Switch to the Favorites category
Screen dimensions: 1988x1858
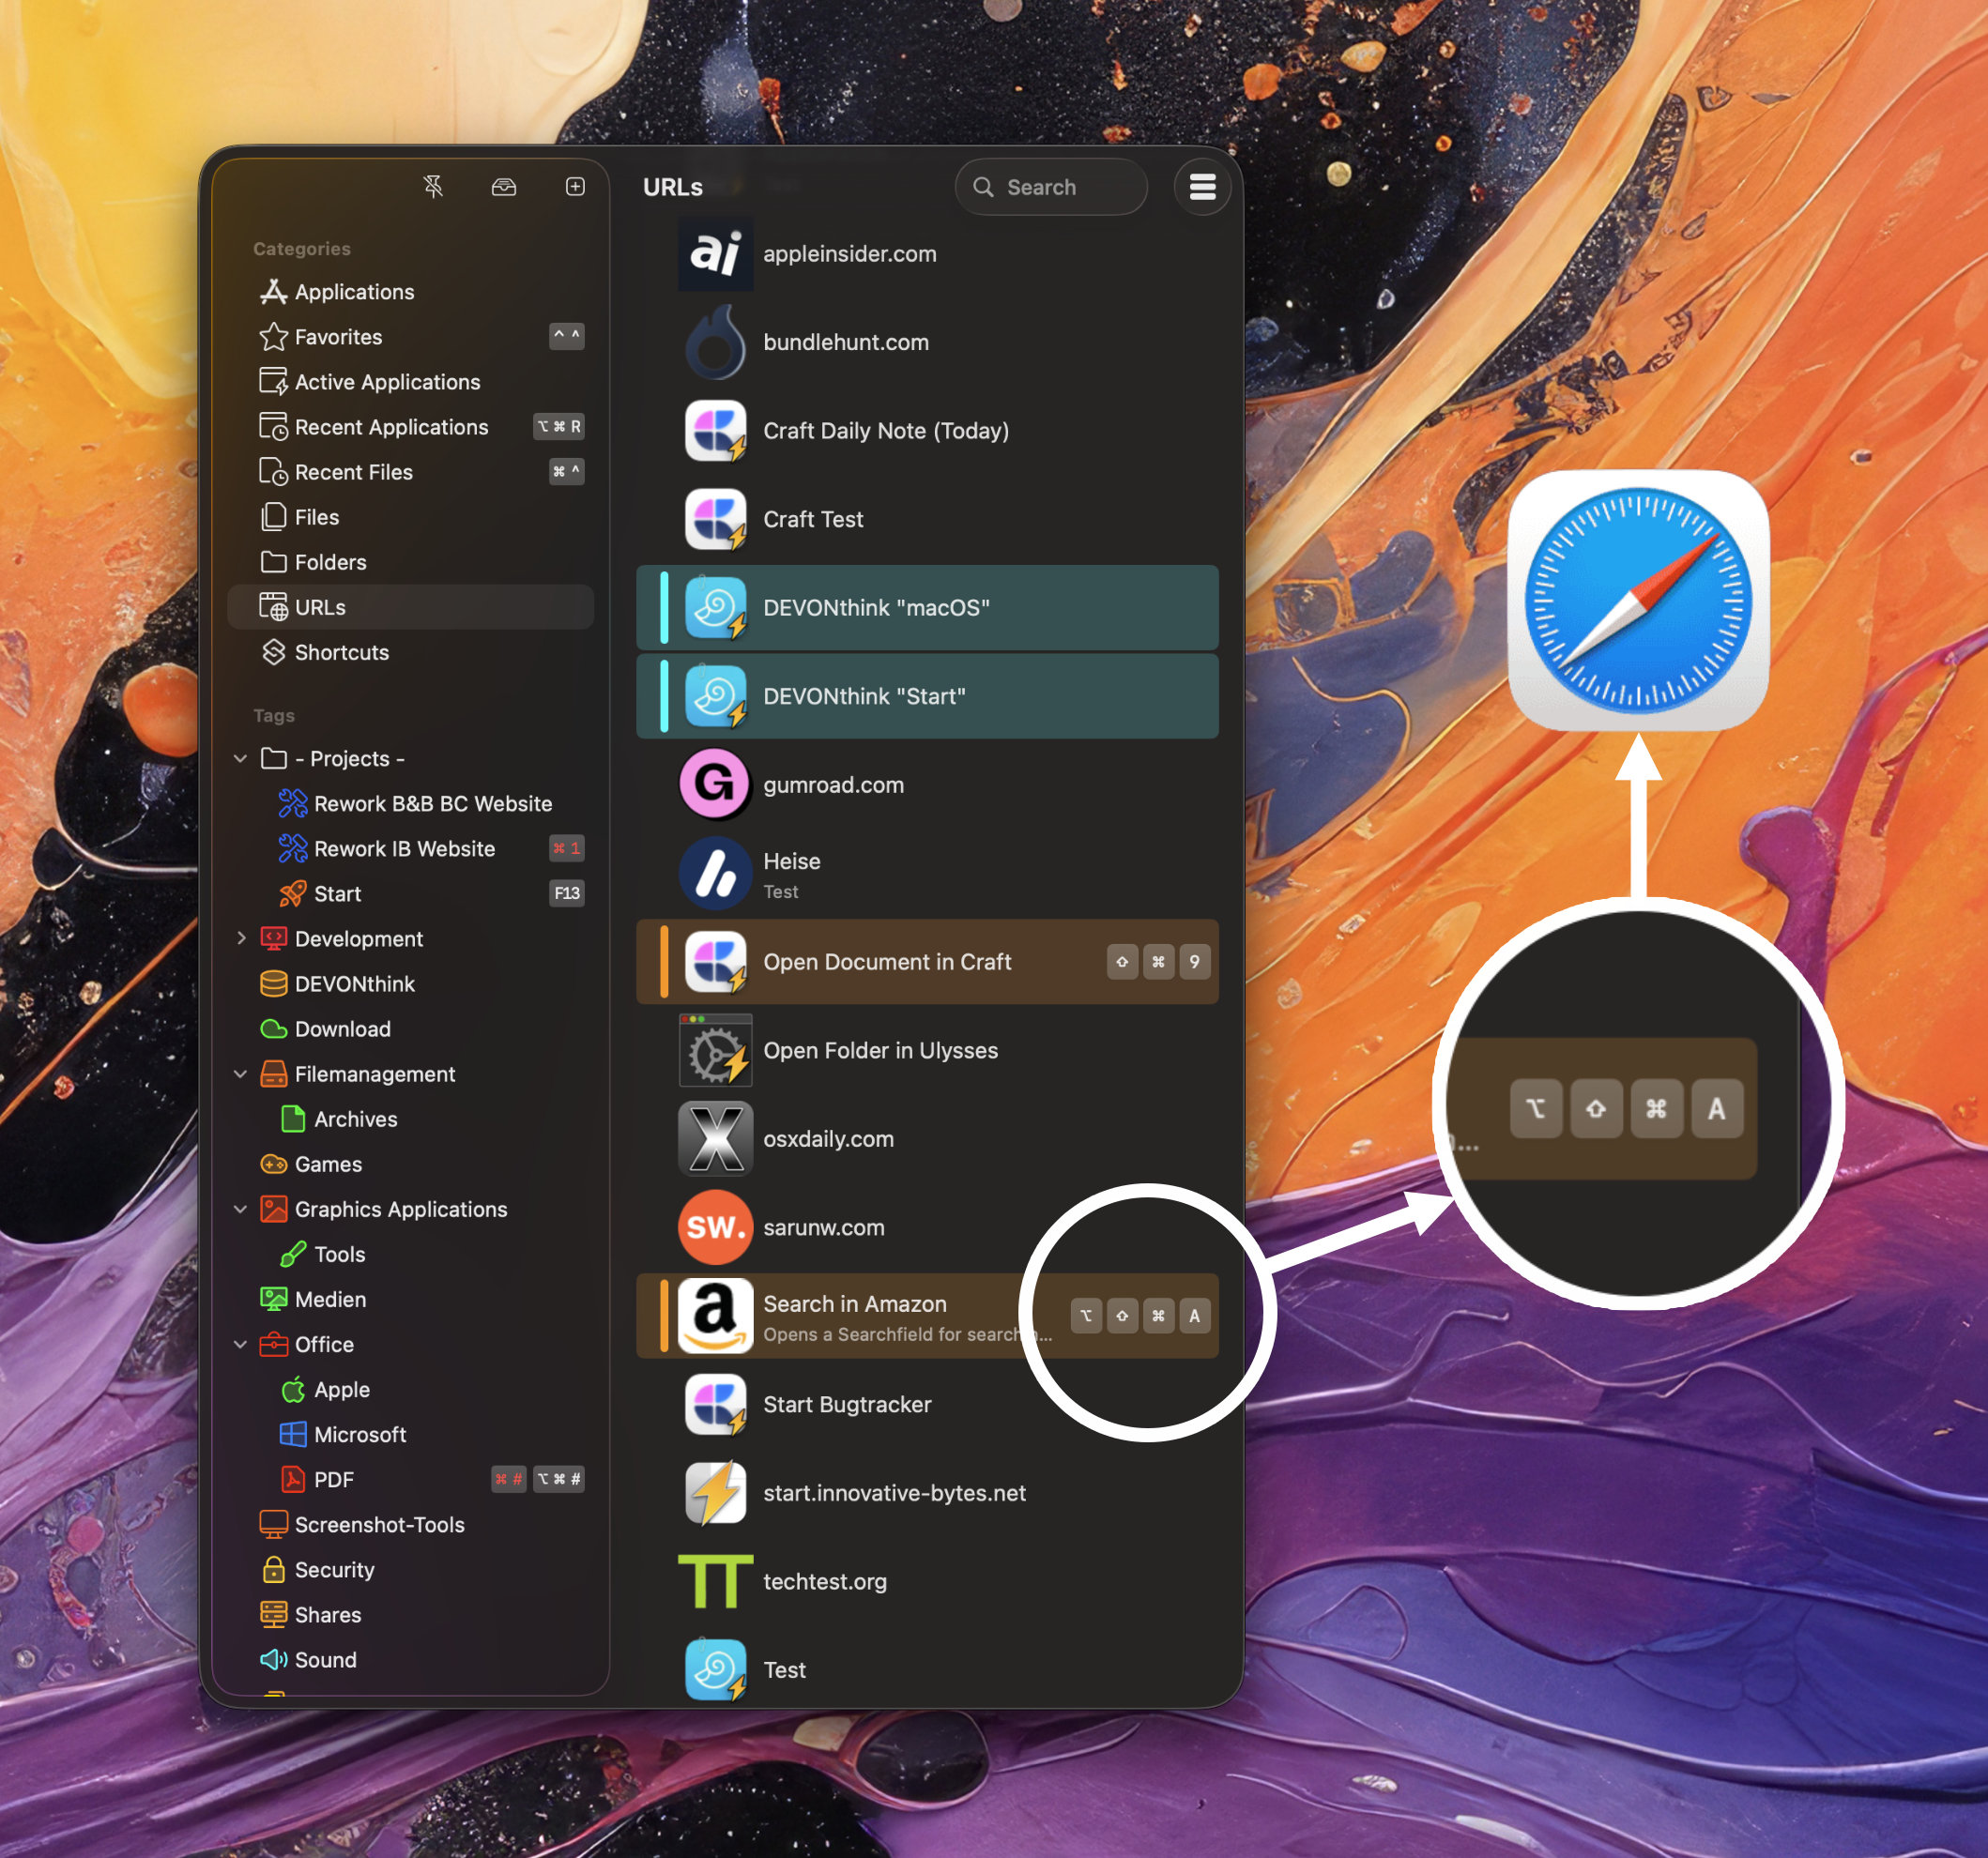tap(338, 337)
